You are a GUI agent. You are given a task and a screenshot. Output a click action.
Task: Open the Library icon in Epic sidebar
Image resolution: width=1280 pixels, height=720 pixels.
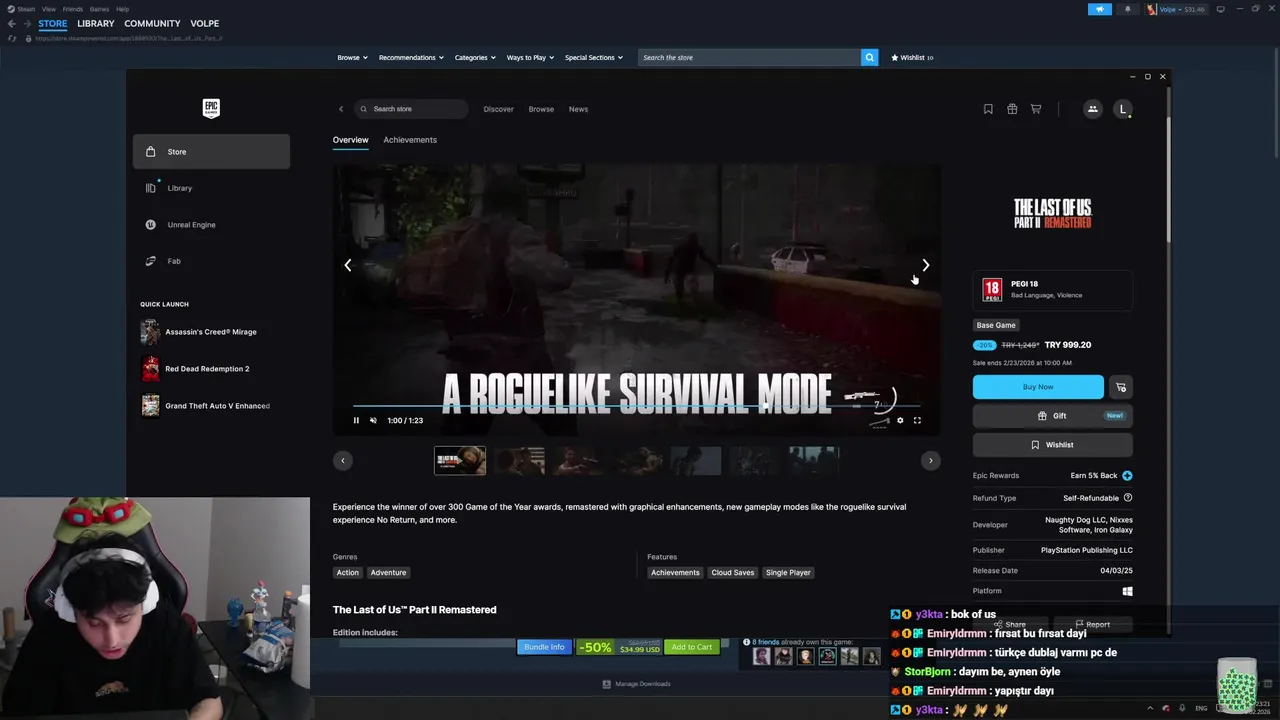tap(150, 188)
